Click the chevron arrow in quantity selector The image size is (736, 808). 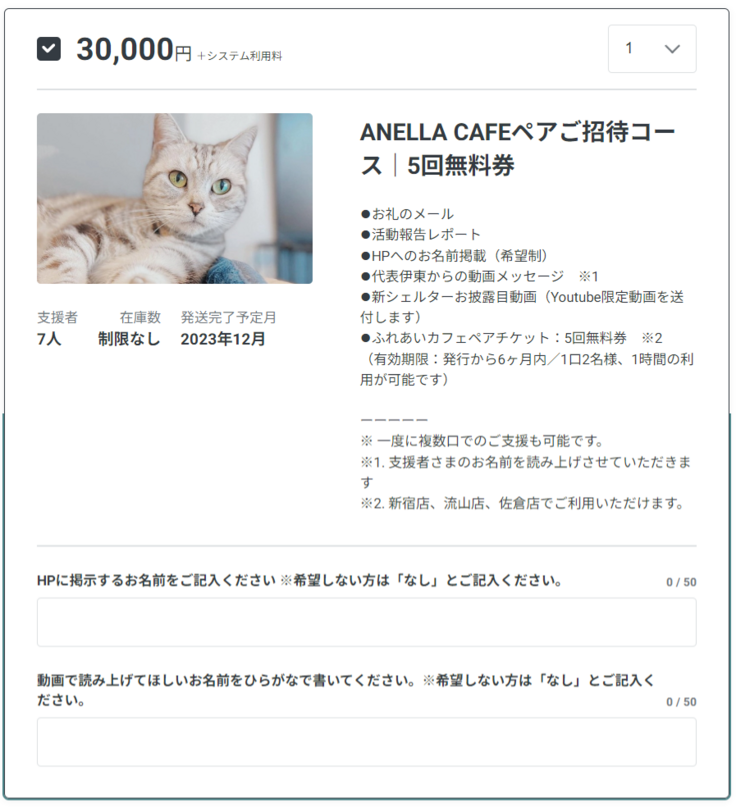(672, 49)
